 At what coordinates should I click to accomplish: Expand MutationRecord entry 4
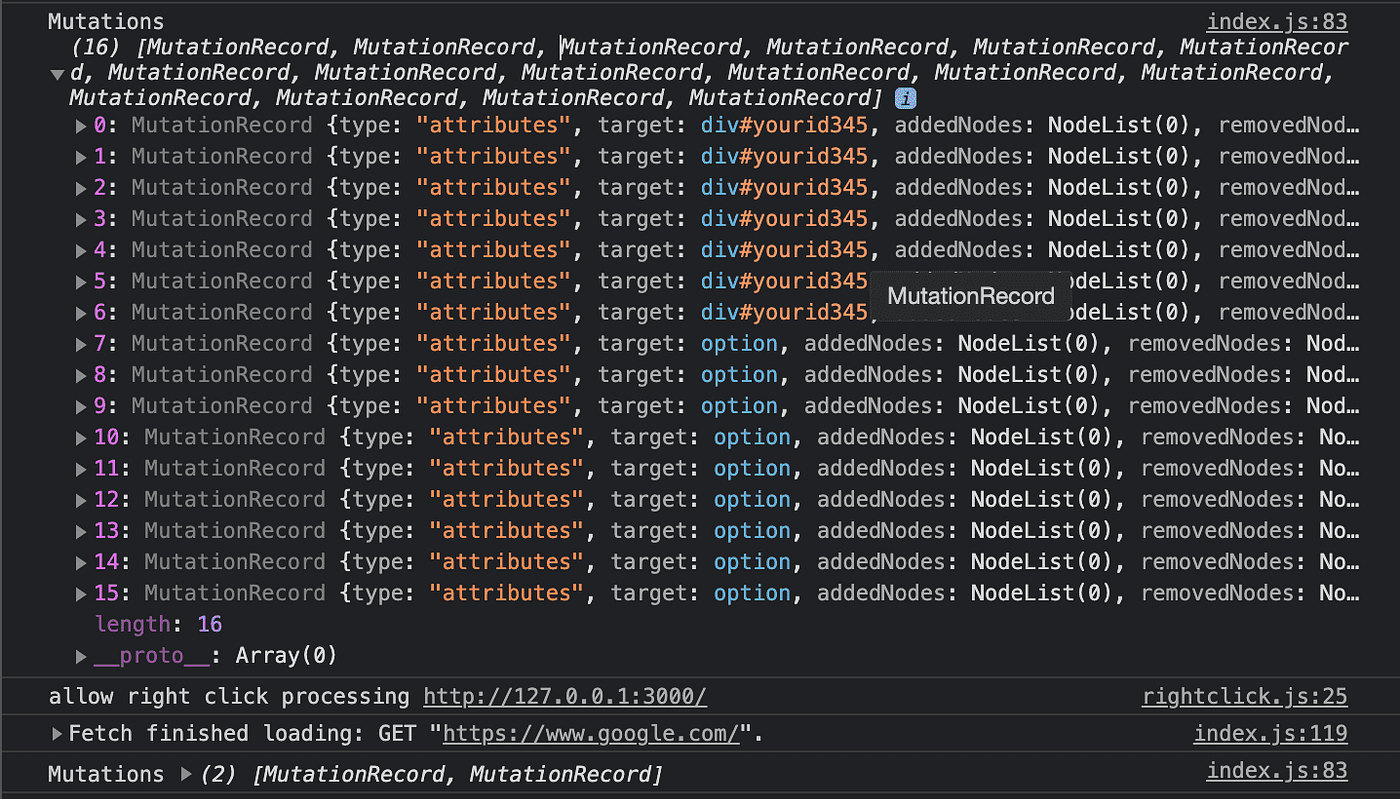click(81, 250)
